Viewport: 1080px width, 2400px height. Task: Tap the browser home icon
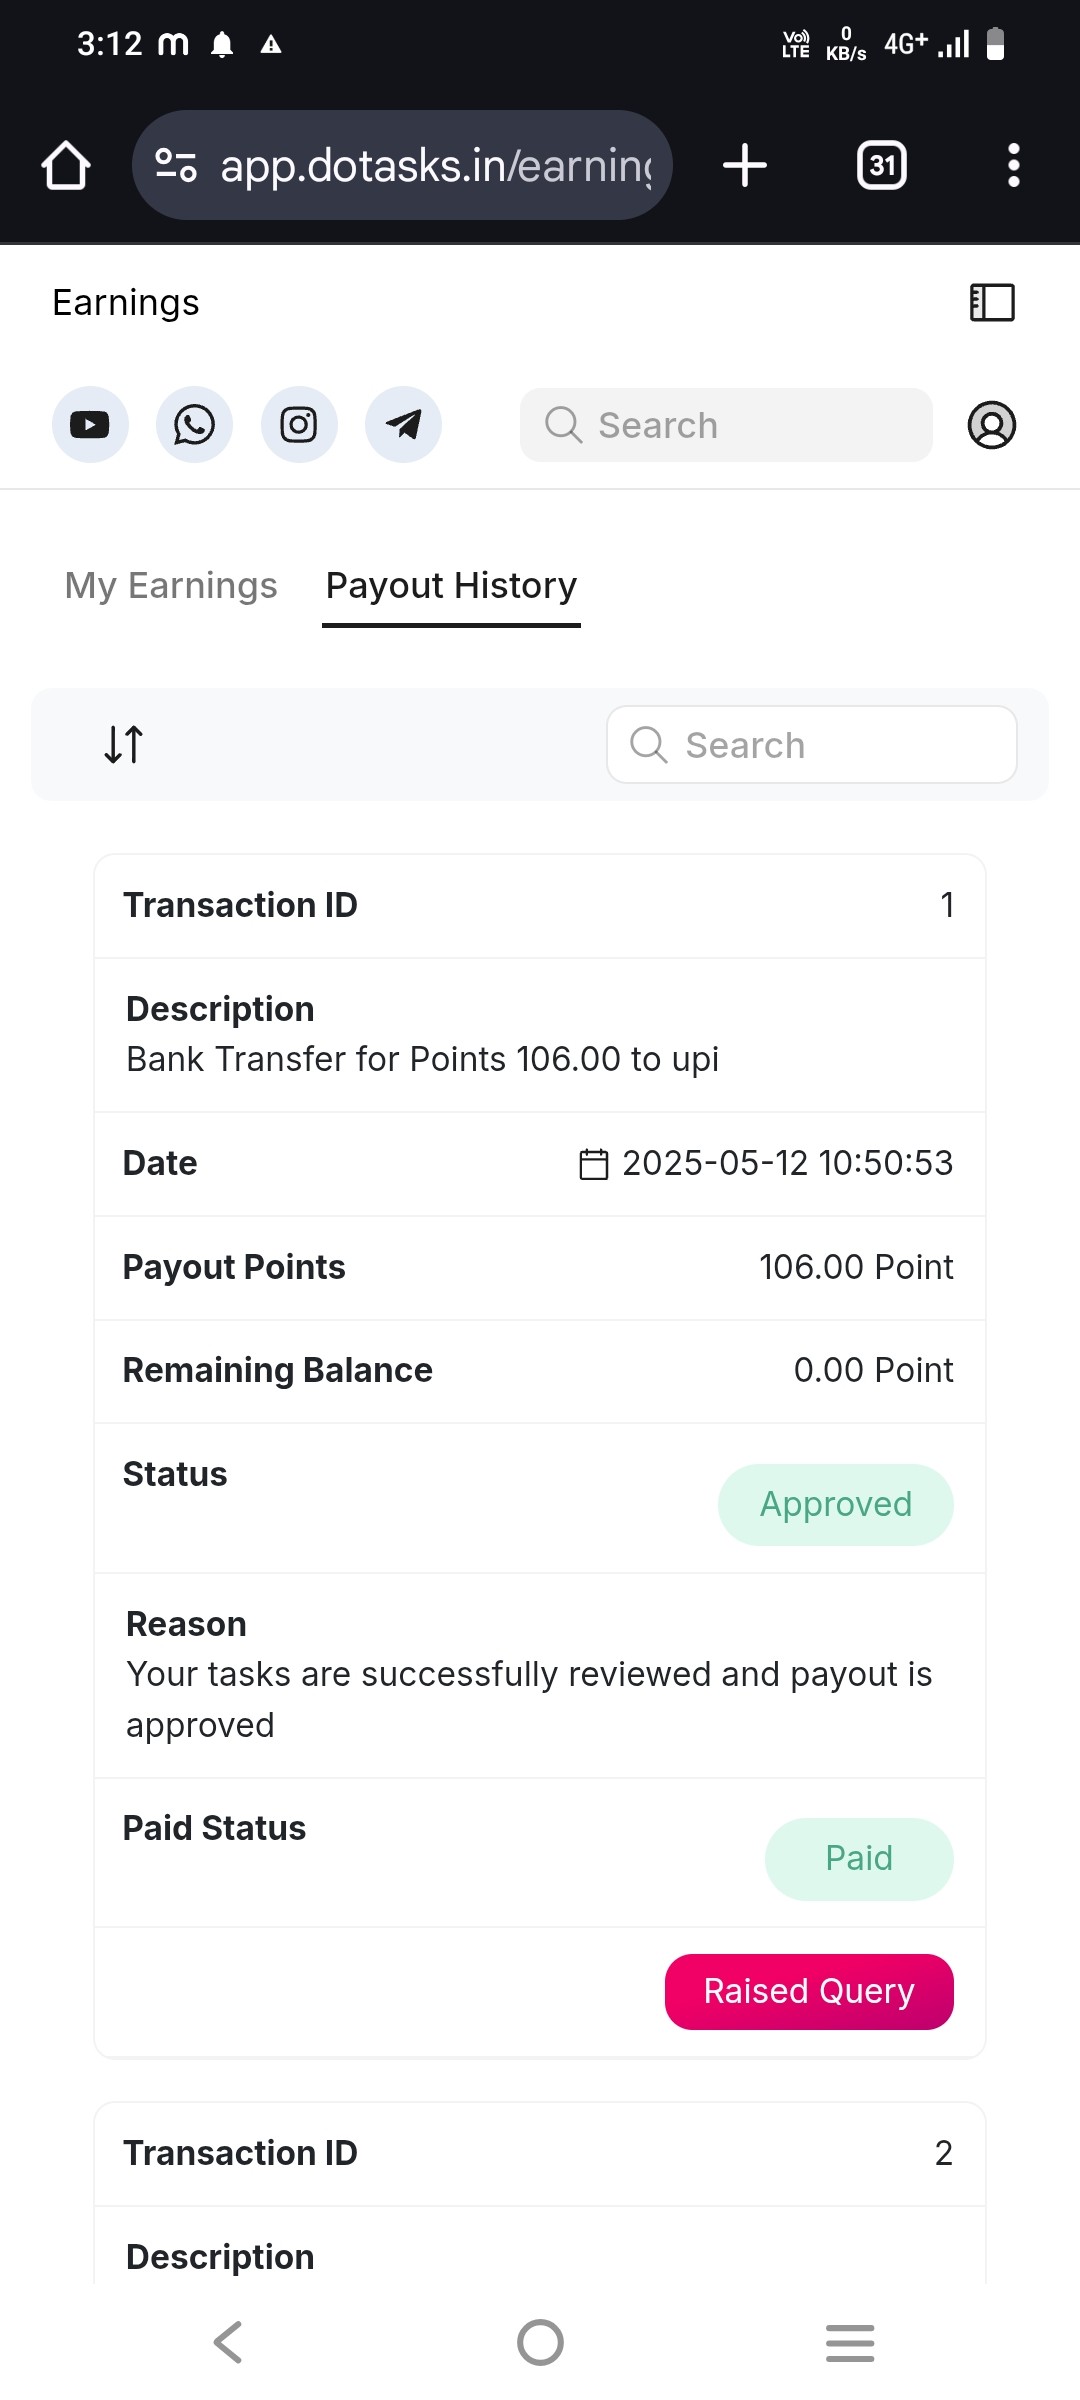click(66, 165)
